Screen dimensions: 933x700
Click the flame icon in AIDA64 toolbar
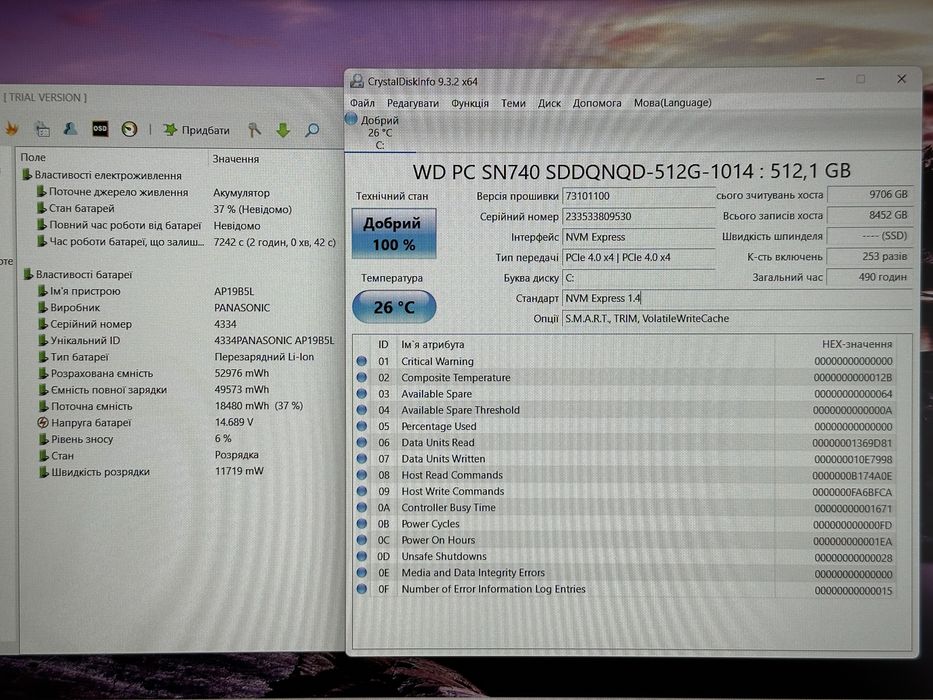pos(12,128)
